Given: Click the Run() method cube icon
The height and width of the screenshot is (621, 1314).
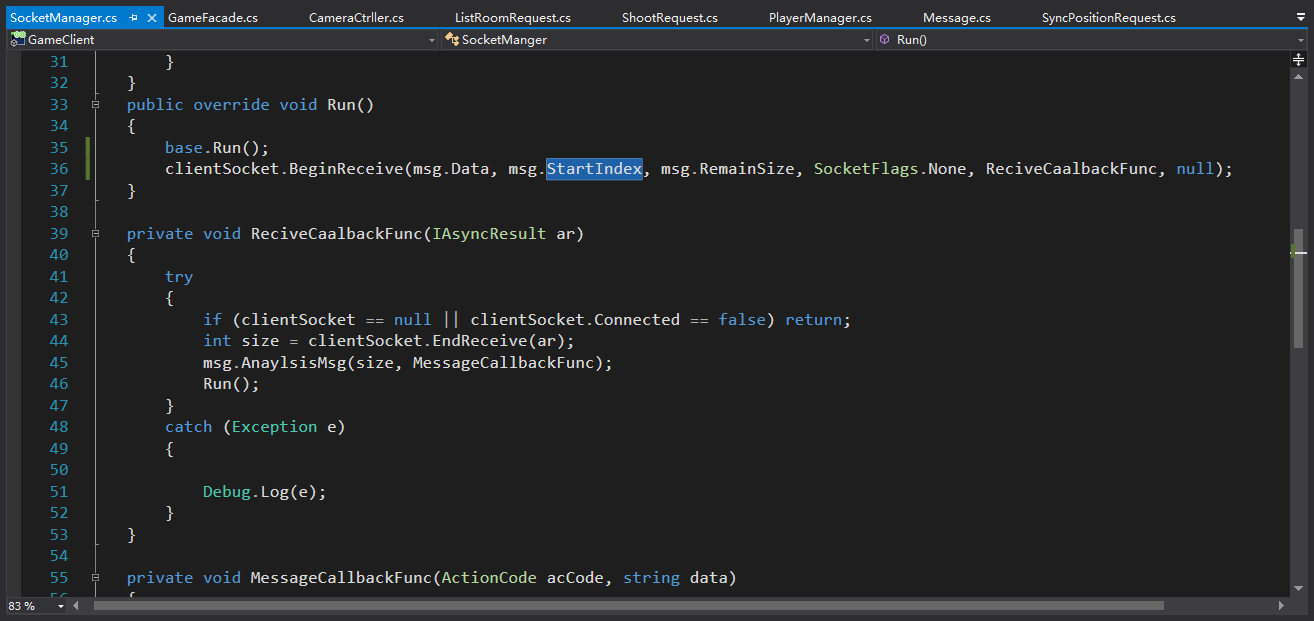Looking at the screenshot, I should click(x=885, y=40).
